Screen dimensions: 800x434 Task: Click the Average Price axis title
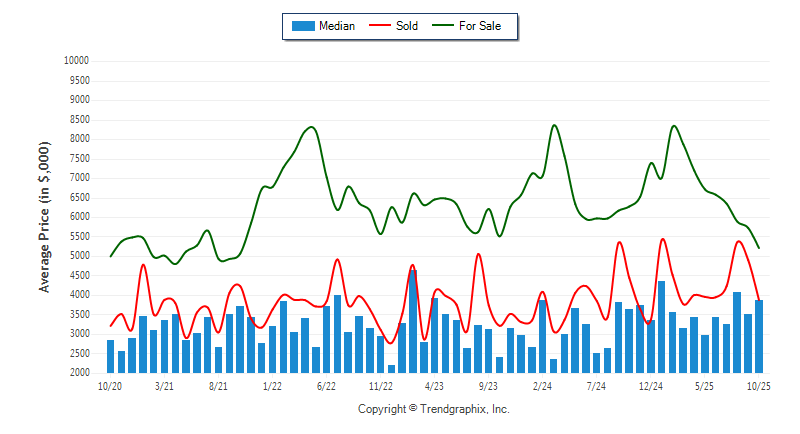(45, 217)
